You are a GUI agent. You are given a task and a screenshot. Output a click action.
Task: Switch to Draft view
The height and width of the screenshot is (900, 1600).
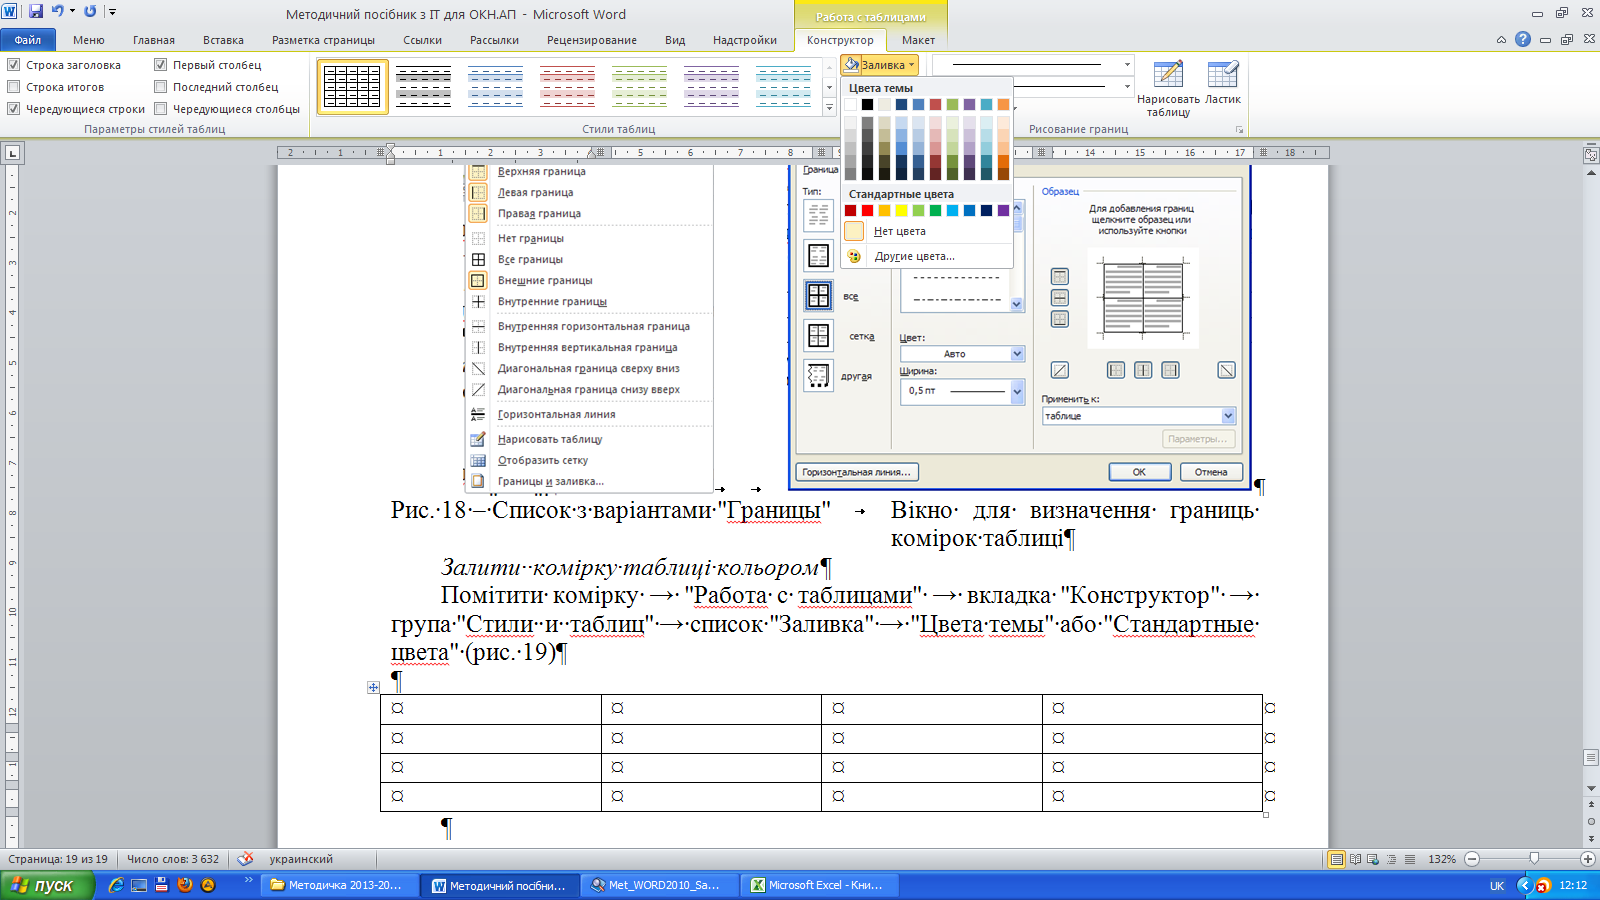(x=1410, y=859)
